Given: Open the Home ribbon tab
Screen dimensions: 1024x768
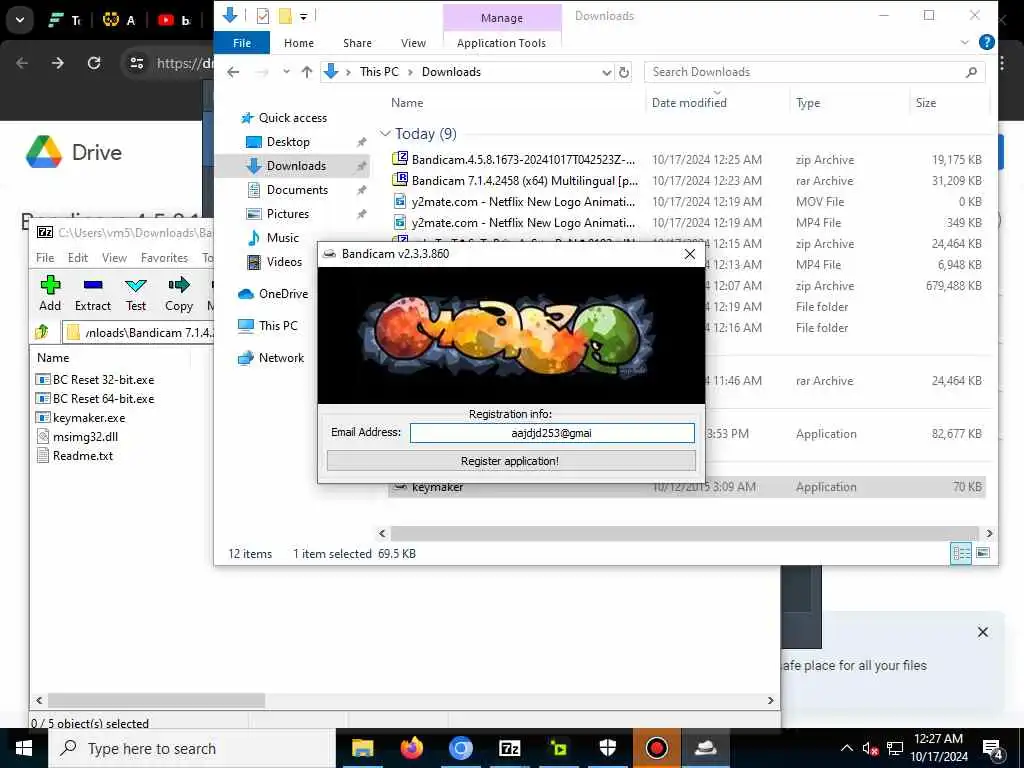Looking at the screenshot, I should tap(299, 43).
